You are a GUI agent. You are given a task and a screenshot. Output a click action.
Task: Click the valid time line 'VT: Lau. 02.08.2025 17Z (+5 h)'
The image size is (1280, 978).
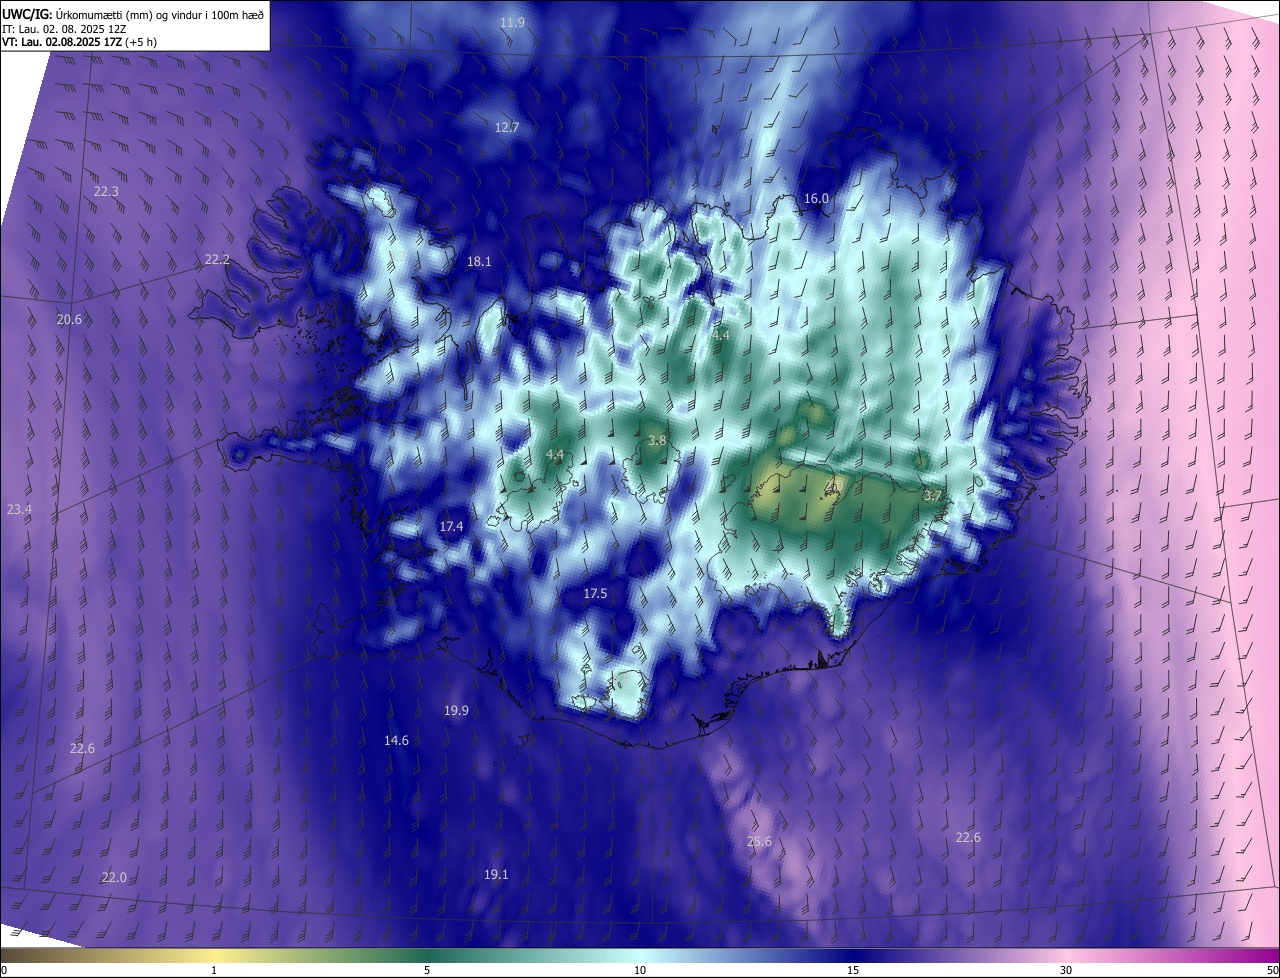(79, 42)
